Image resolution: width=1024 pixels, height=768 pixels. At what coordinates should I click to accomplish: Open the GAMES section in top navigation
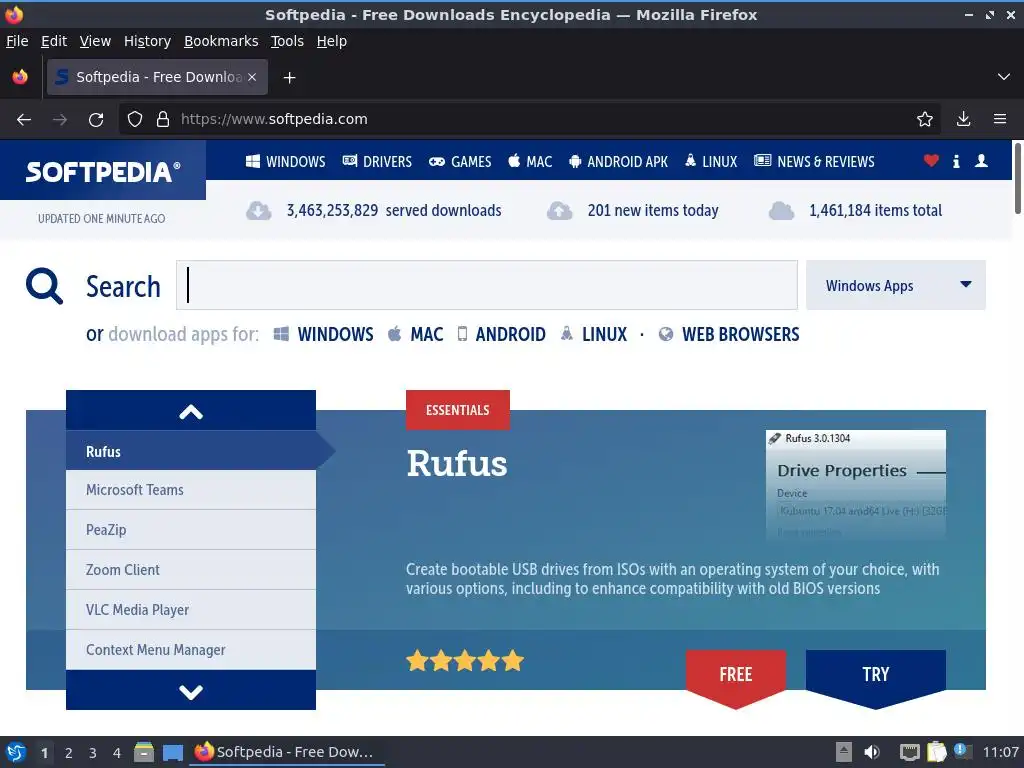pyautogui.click(x=460, y=161)
